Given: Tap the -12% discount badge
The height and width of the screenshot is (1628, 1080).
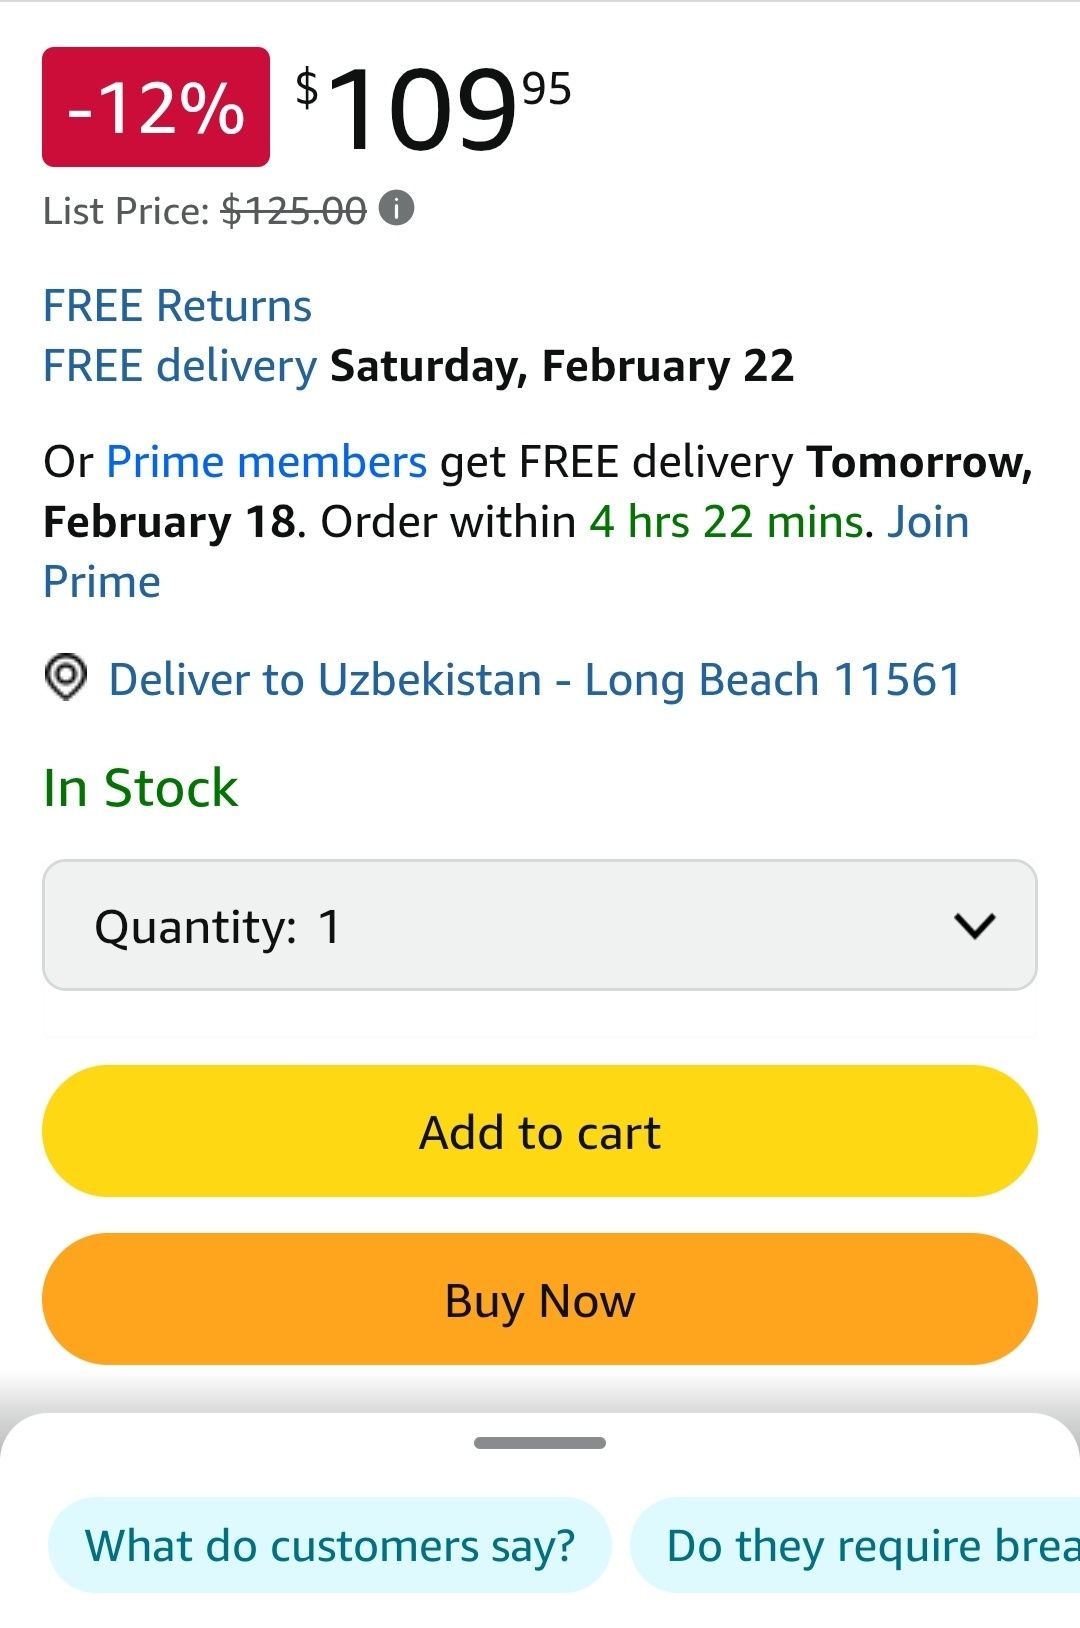Looking at the screenshot, I should (x=156, y=107).
